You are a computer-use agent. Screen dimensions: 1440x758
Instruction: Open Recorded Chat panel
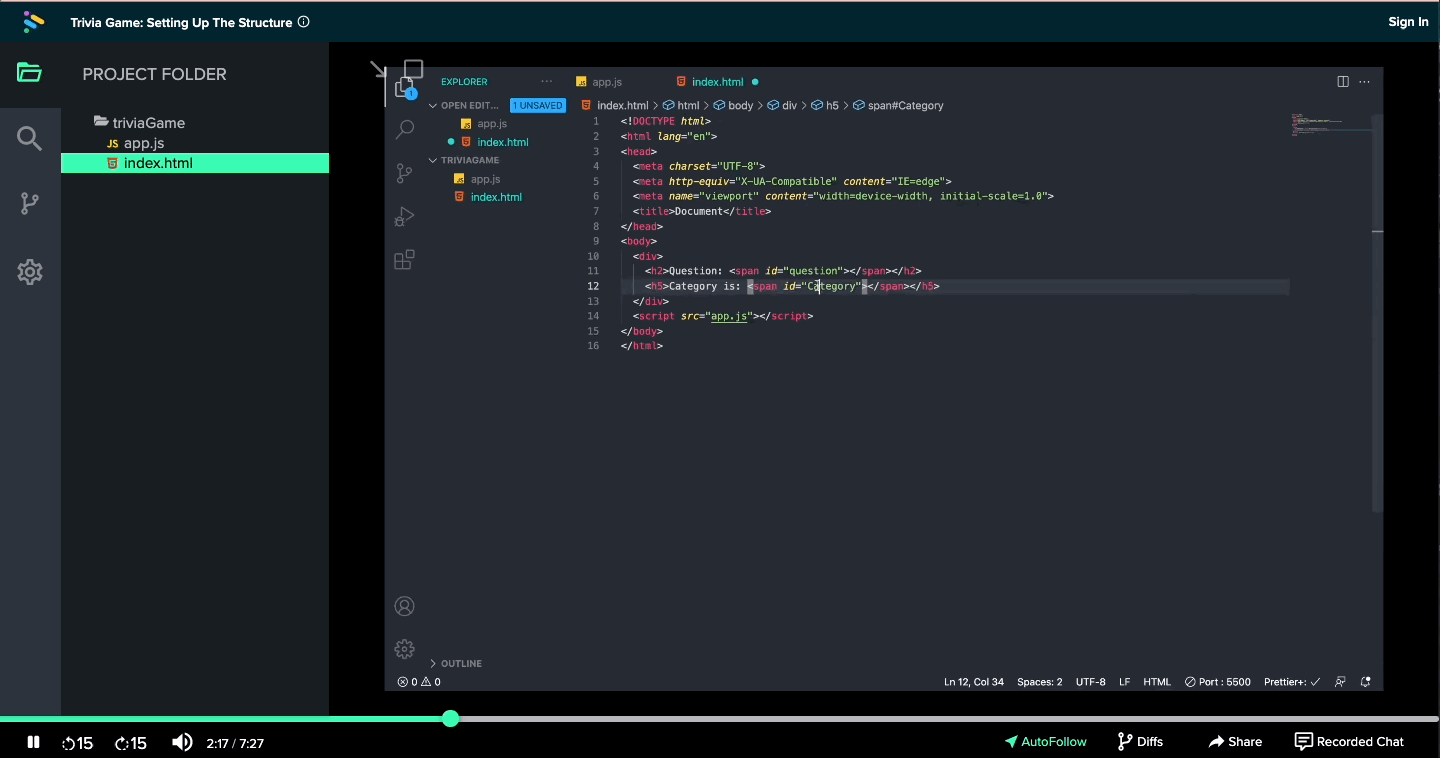(x=1349, y=742)
